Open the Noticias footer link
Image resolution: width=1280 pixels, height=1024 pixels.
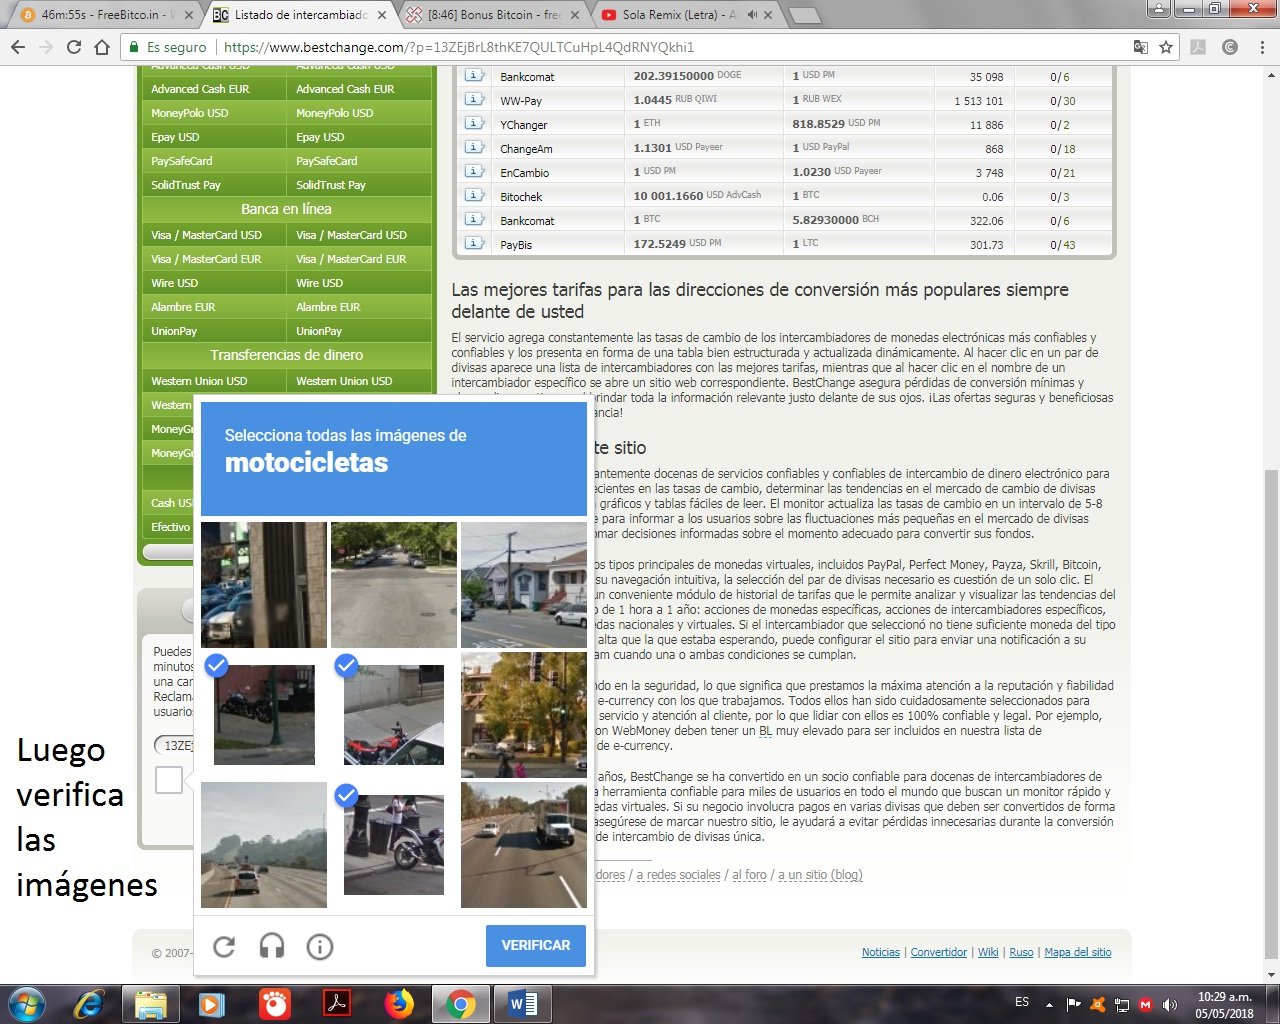pos(881,952)
